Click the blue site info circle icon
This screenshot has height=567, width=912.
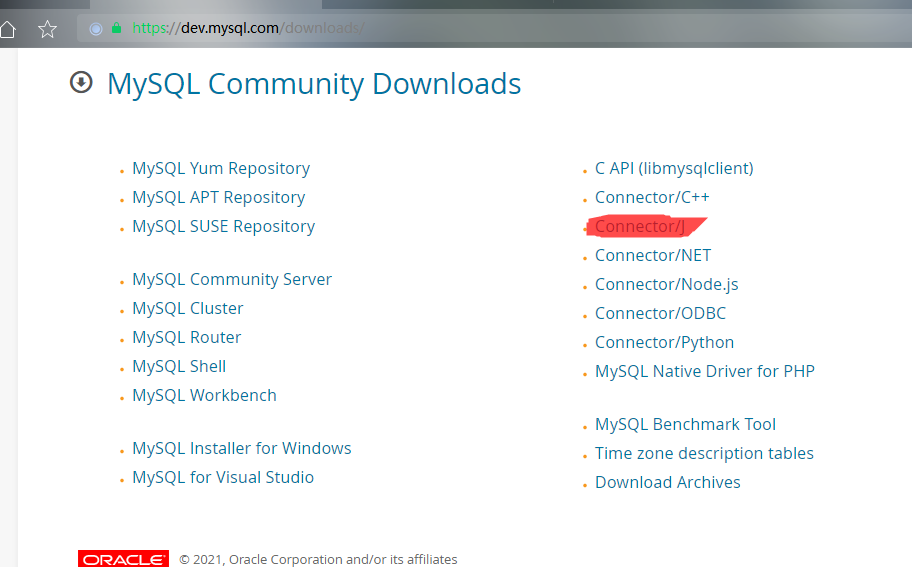(96, 28)
